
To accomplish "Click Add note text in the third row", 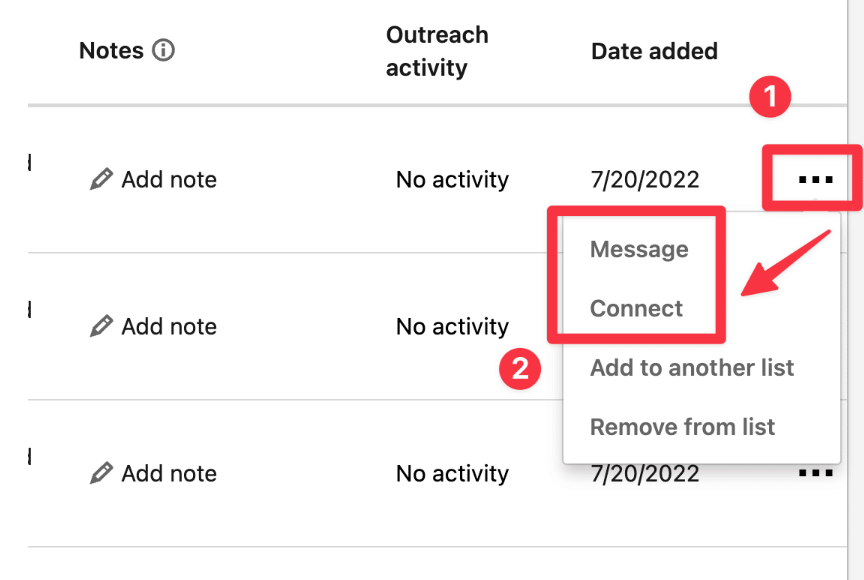I will tap(169, 474).
